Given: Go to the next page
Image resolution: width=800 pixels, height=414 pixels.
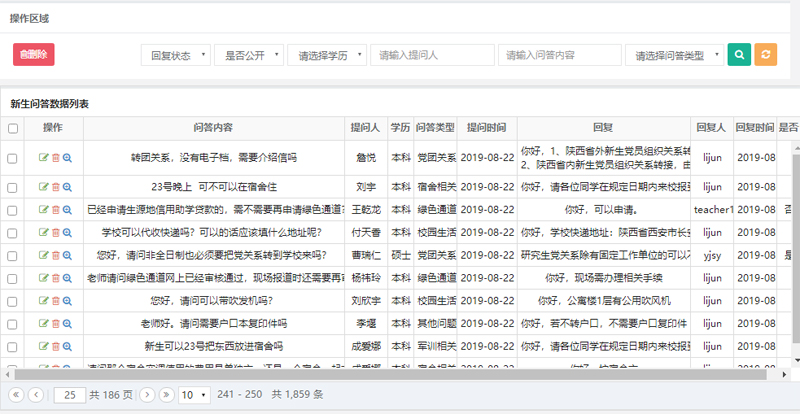Looking at the screenshot, I should coord(147,395).
